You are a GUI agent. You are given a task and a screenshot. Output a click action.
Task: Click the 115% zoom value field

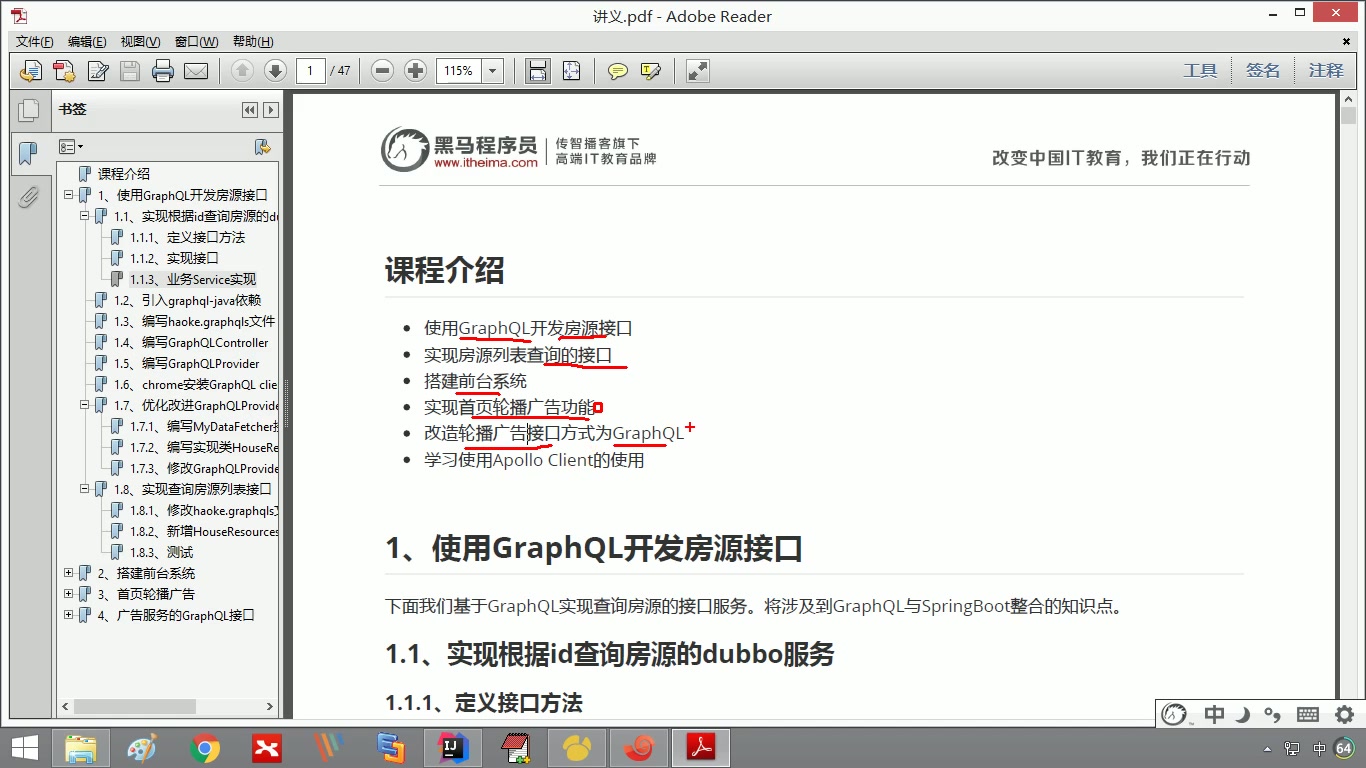459,71
